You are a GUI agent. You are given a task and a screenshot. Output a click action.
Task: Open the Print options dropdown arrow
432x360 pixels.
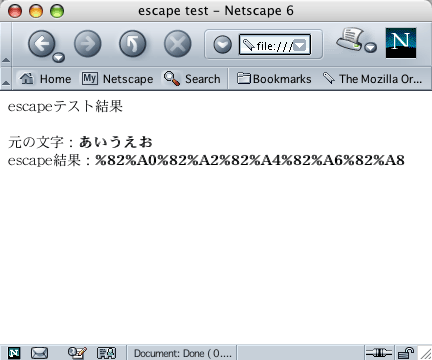point(370,48)
